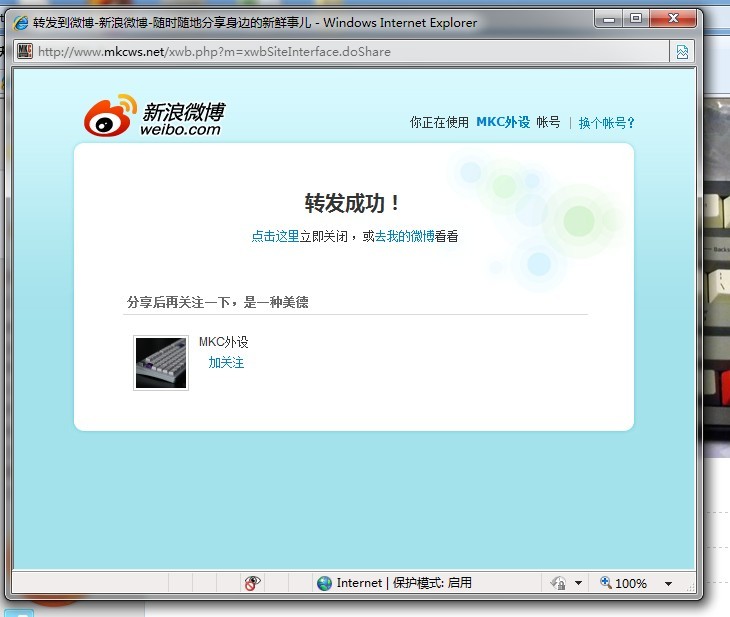
Task: Click 点击这里 to close the window
Action: click(275, 236)
